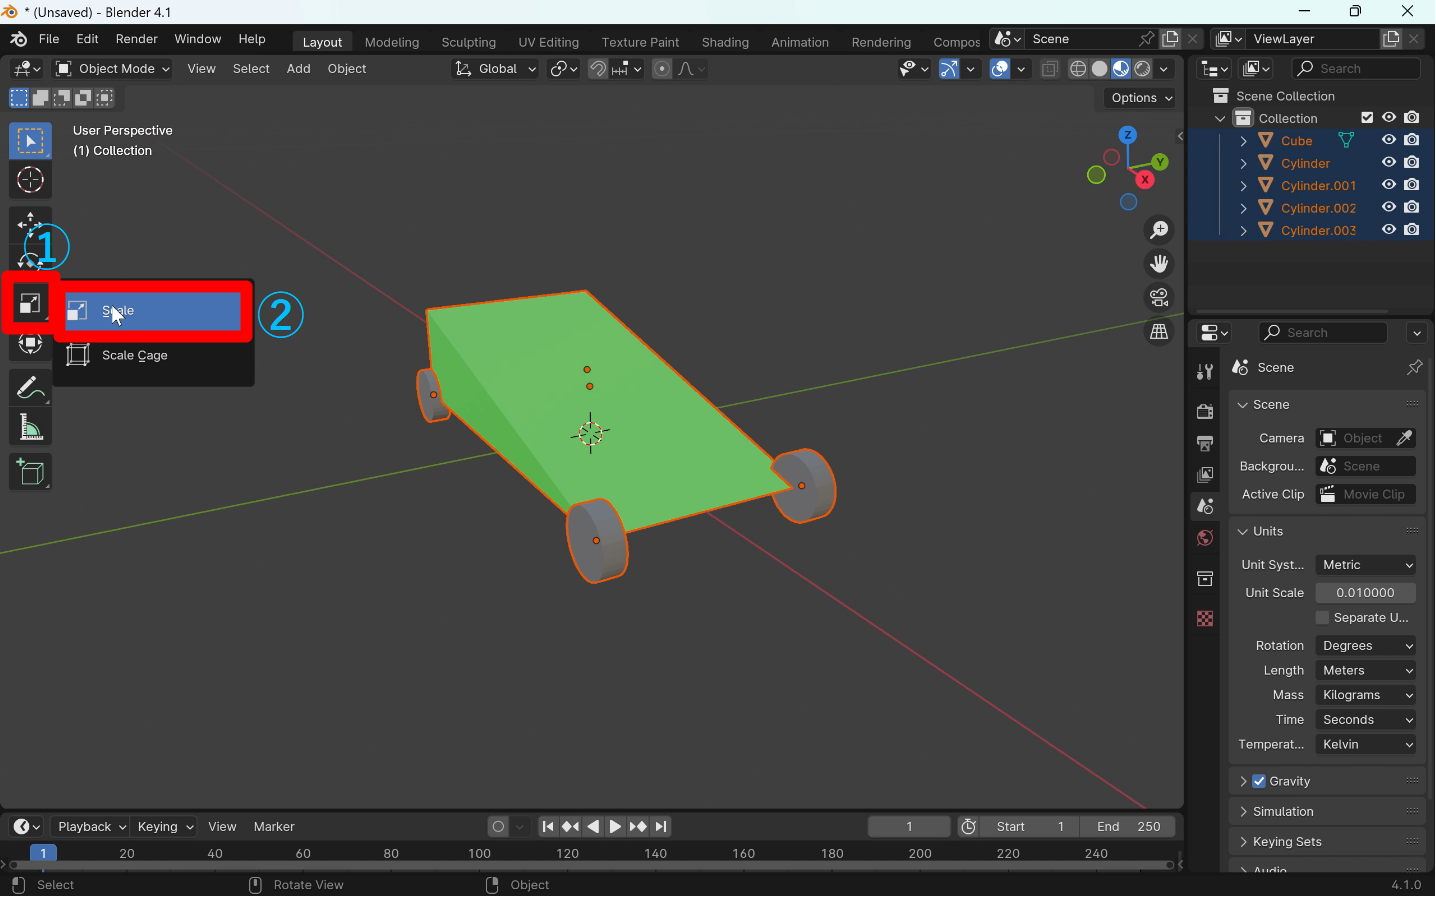The height and width of the screenshot is (897, 1436).
Task: Toggle X-ray view icon
Action: 1050,69
